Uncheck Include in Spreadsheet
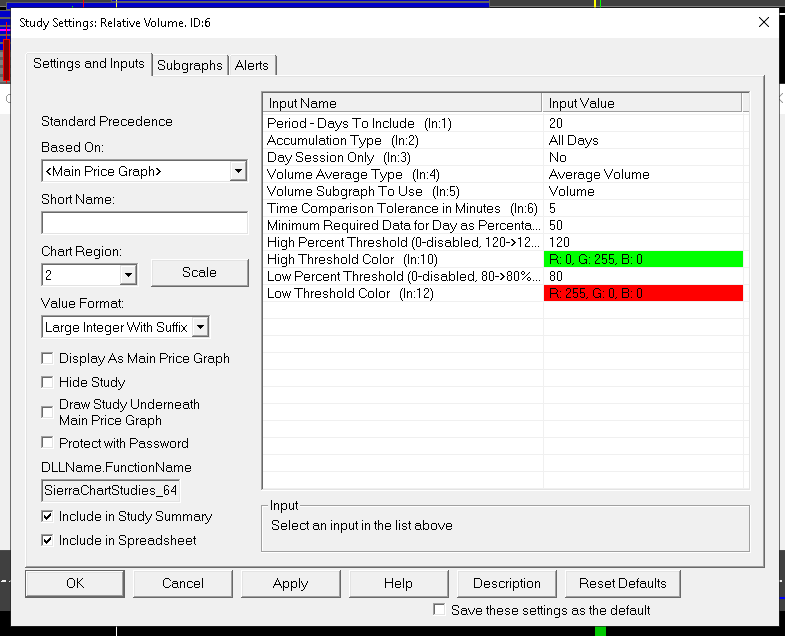The width and height of the screenshot is (785, 636). pyautogui.click(x=47, y=540)
